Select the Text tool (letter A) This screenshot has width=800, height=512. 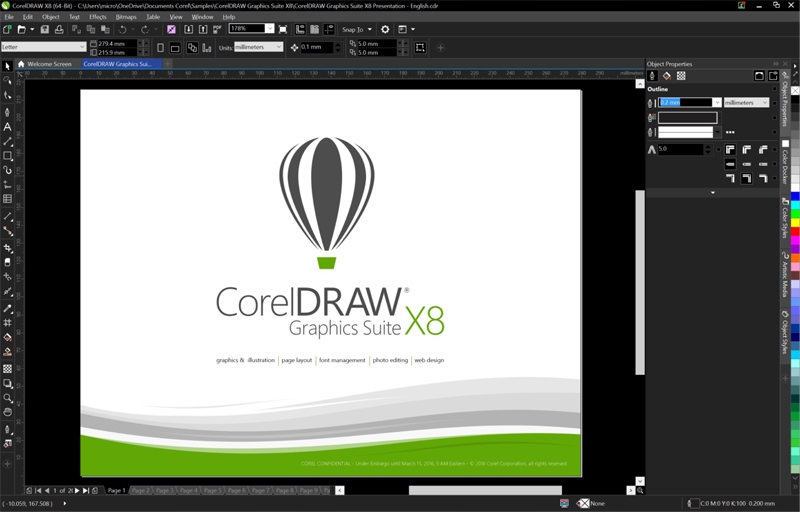click(x=7, y=127)
